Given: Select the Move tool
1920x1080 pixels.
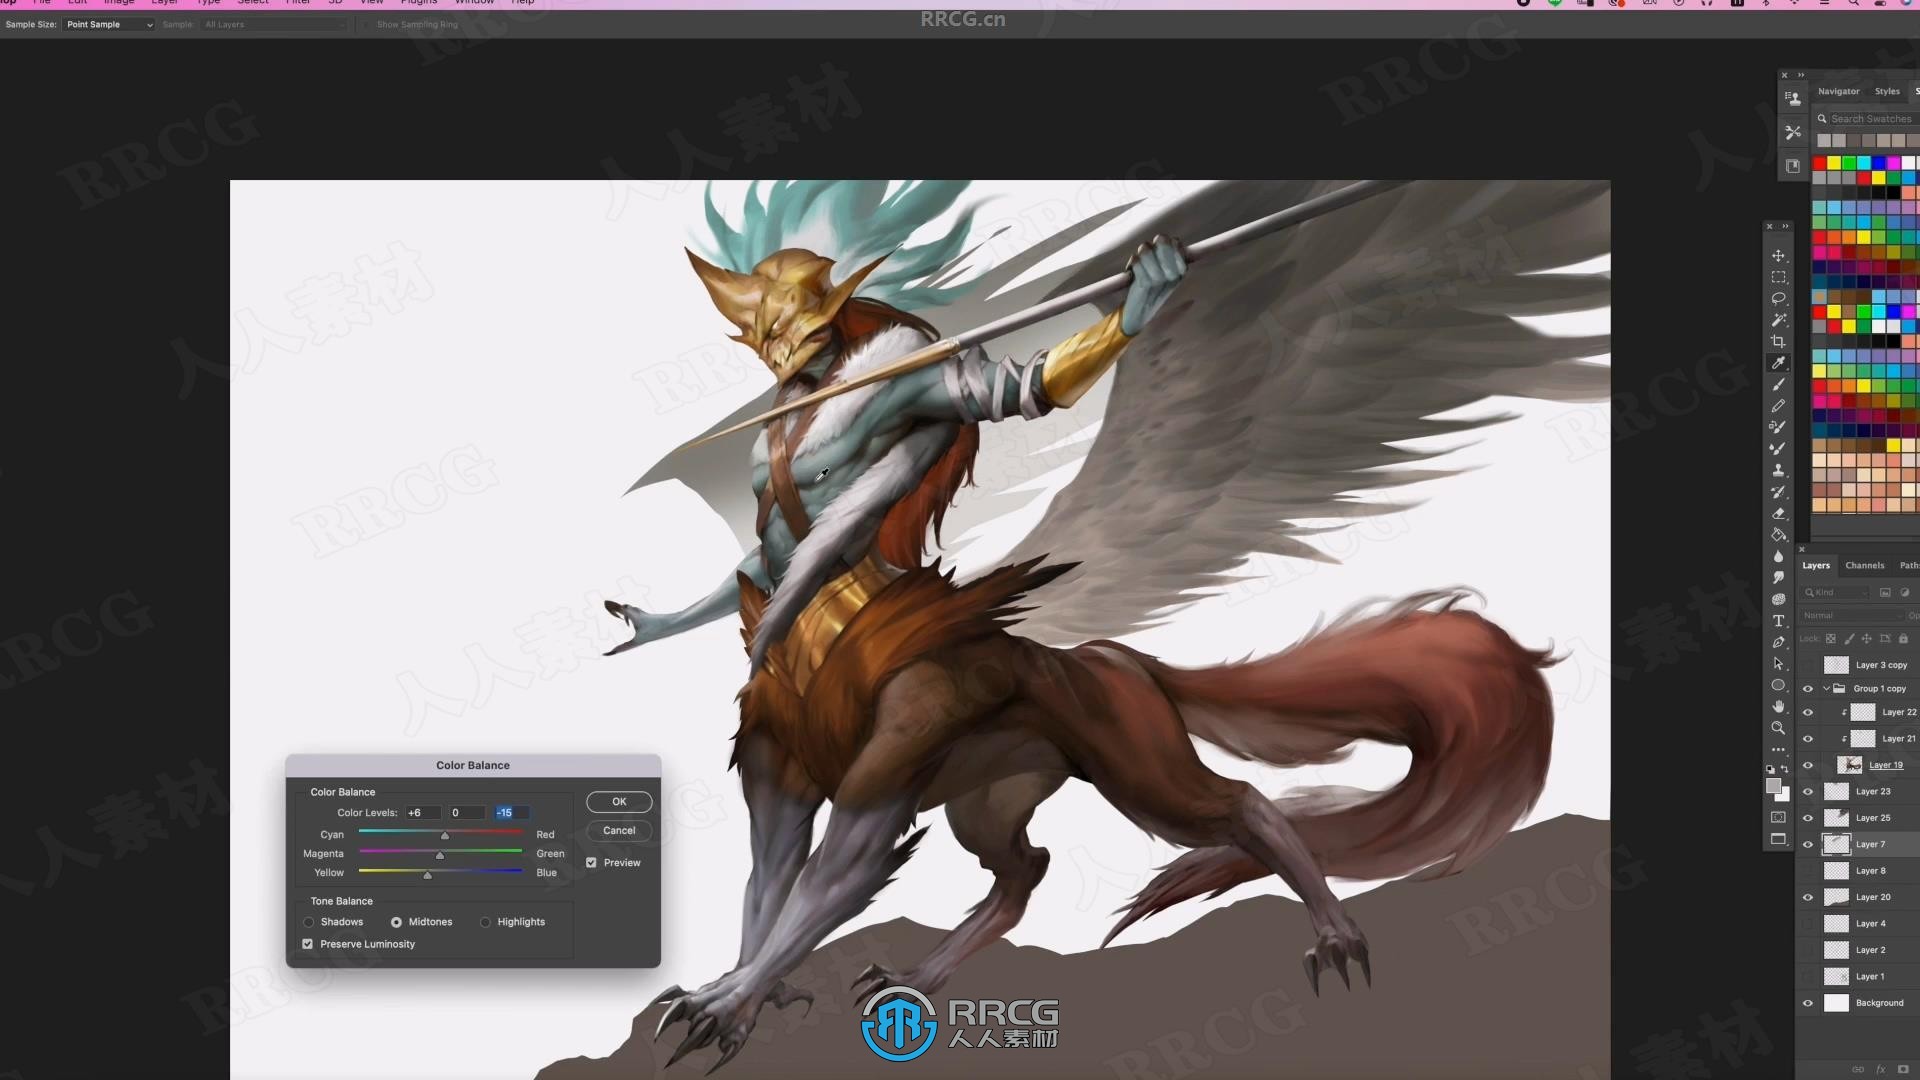Looking at the screenshot, I should 1778,256.
